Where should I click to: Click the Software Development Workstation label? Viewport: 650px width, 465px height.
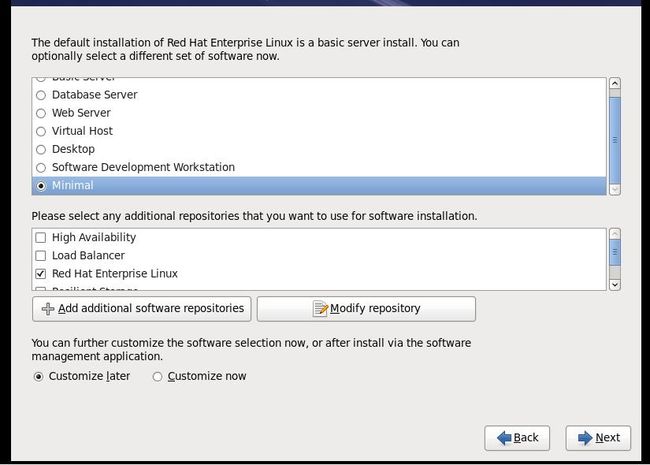click(x=143, y=167)
